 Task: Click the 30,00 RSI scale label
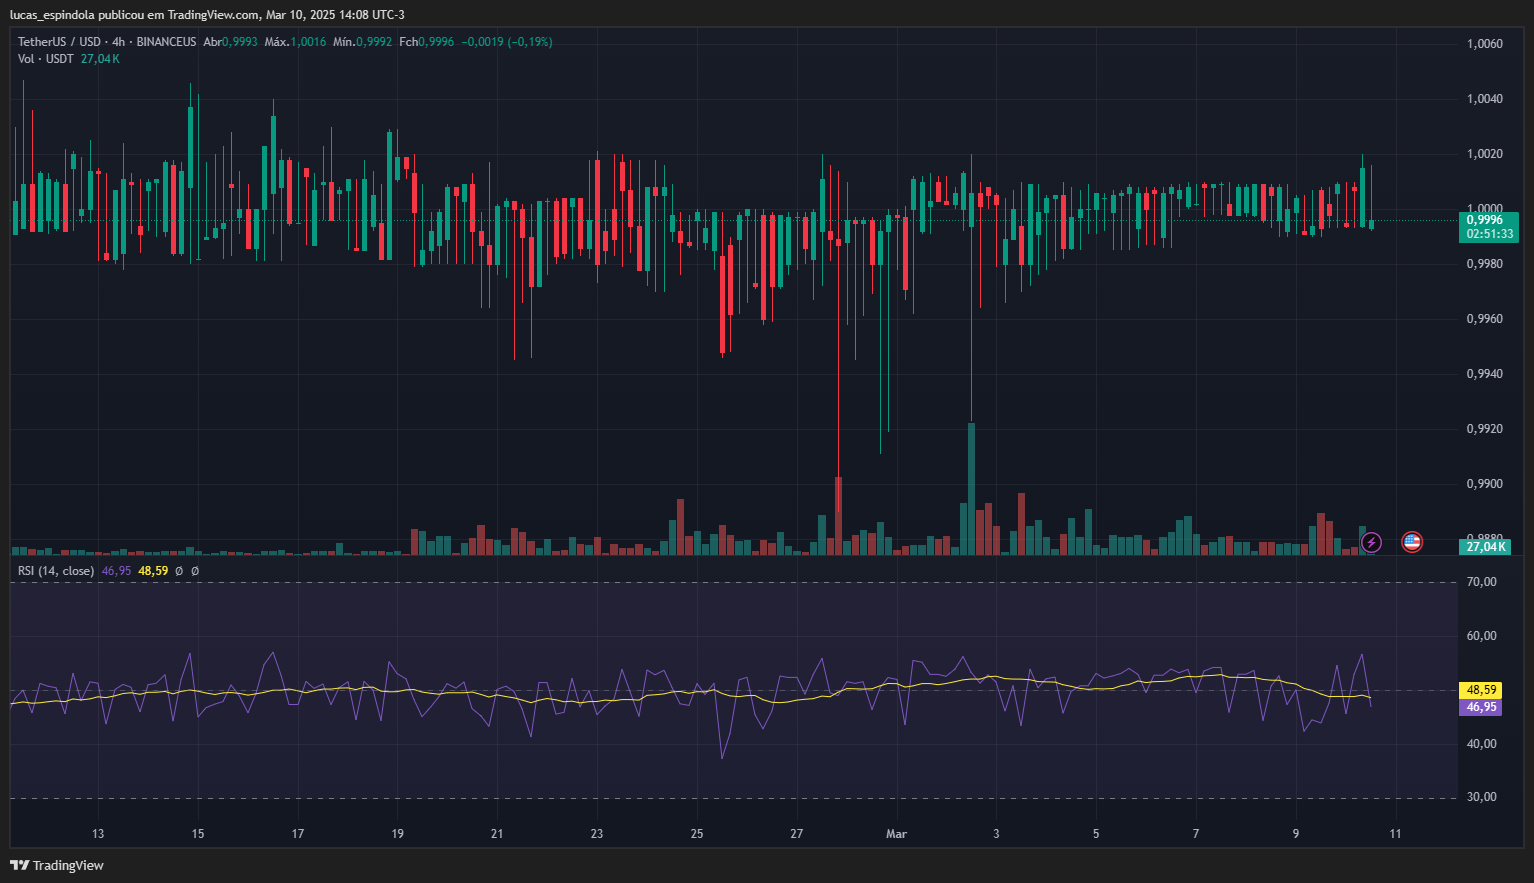pos(1481,797)
